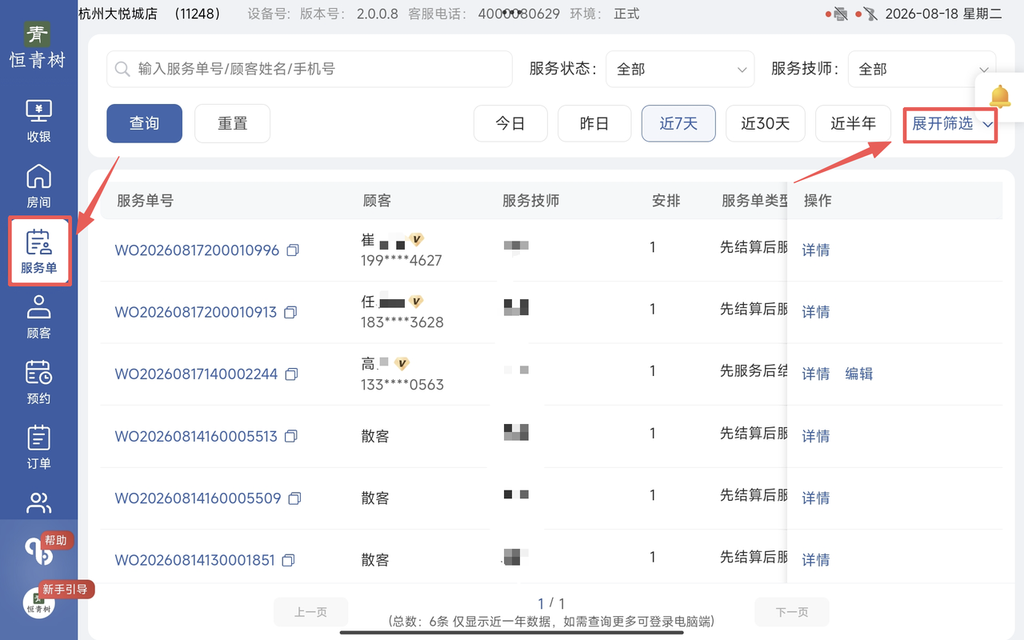Copy order number WO20260817200010996

click(x=293, y=250)
